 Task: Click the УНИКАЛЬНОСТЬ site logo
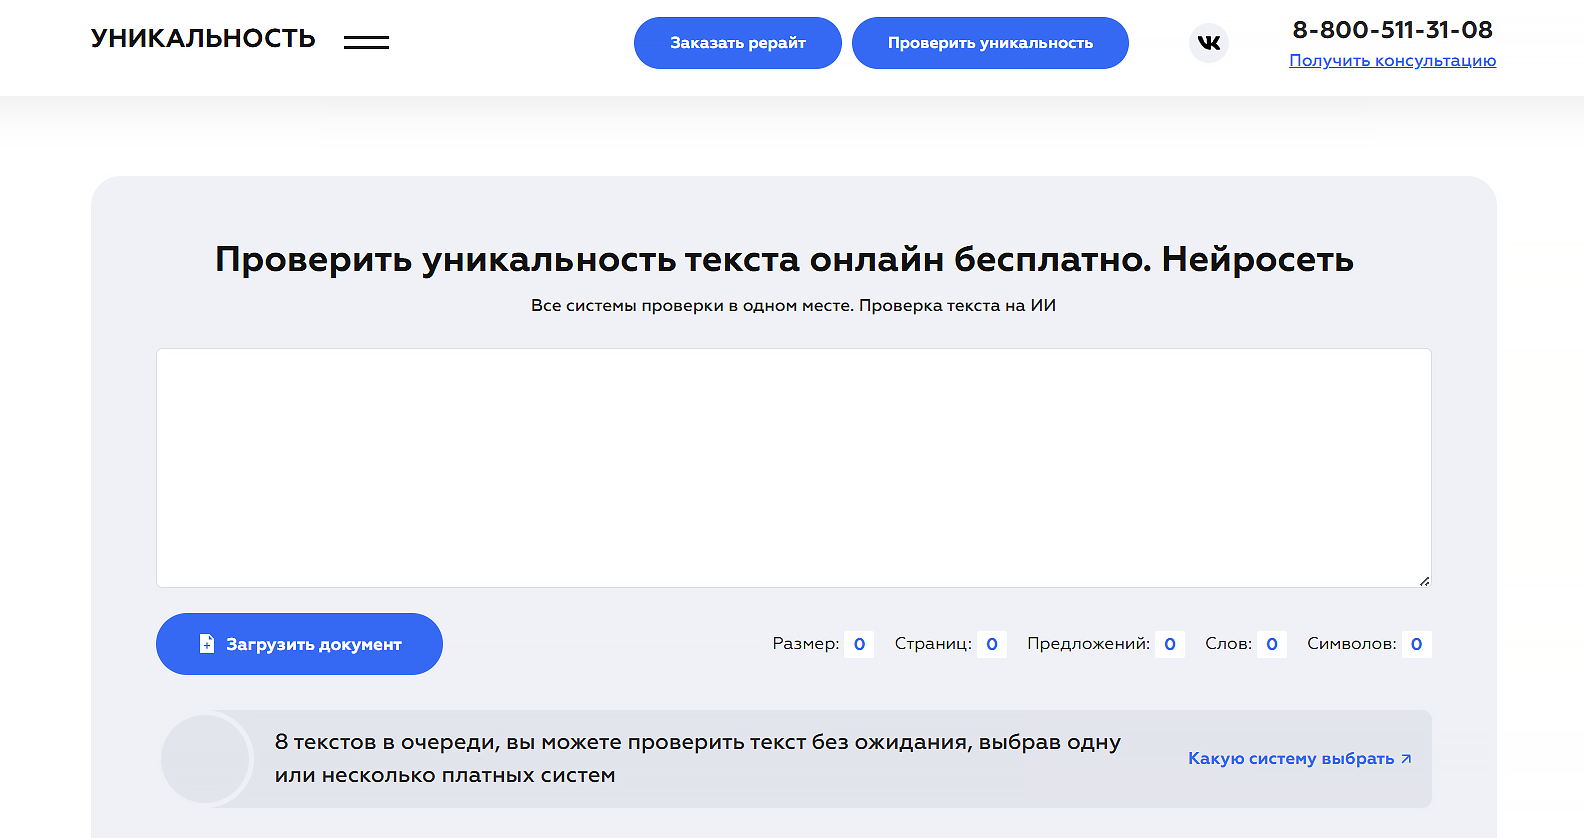(x=203, y=38)
